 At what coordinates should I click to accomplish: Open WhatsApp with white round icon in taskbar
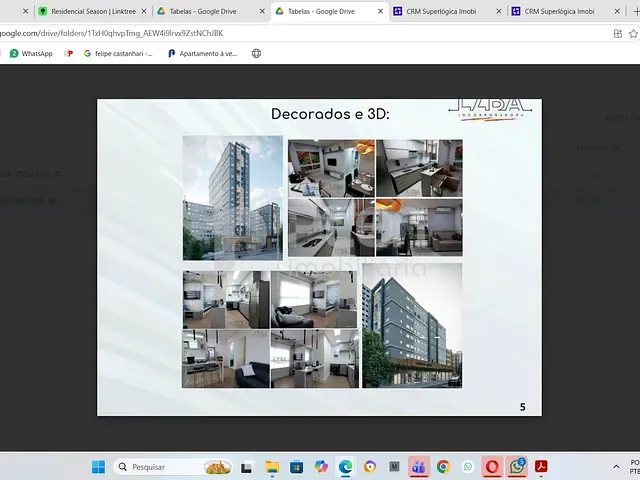[468, 467]
